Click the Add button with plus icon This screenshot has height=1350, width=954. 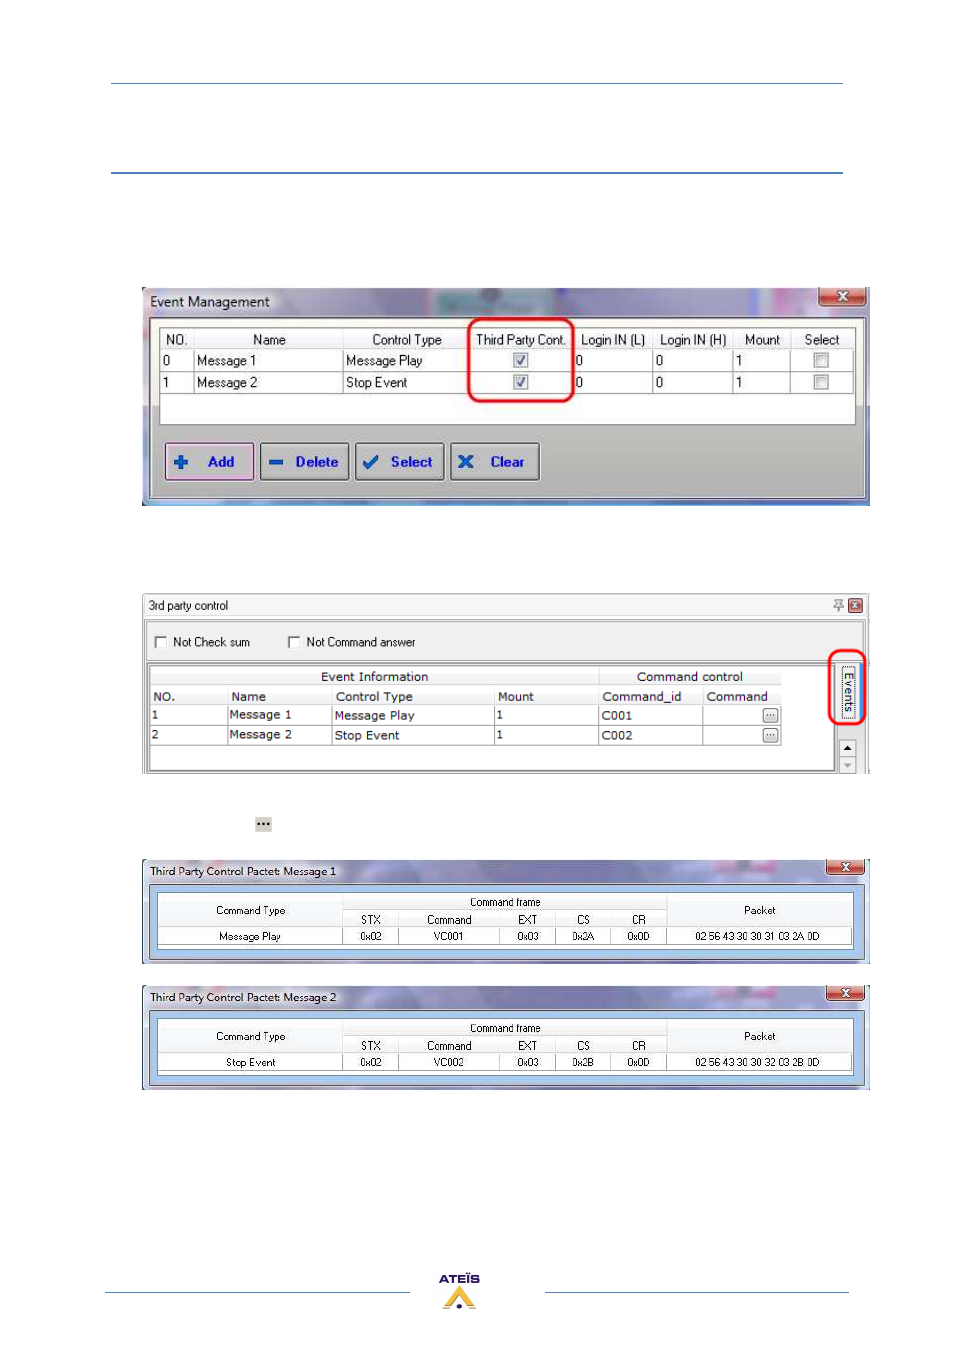[x=209, y=462]
